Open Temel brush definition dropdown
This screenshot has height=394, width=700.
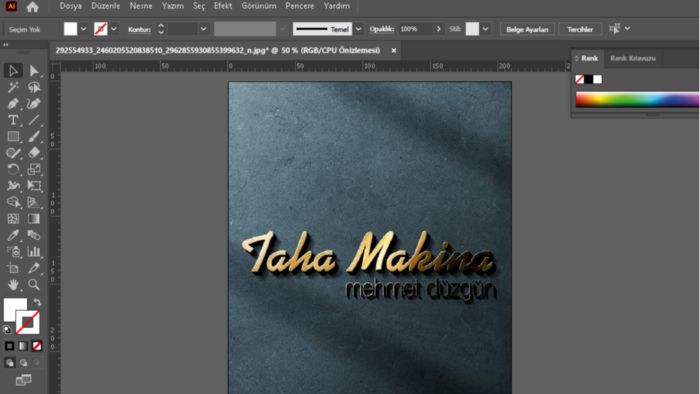358,29
